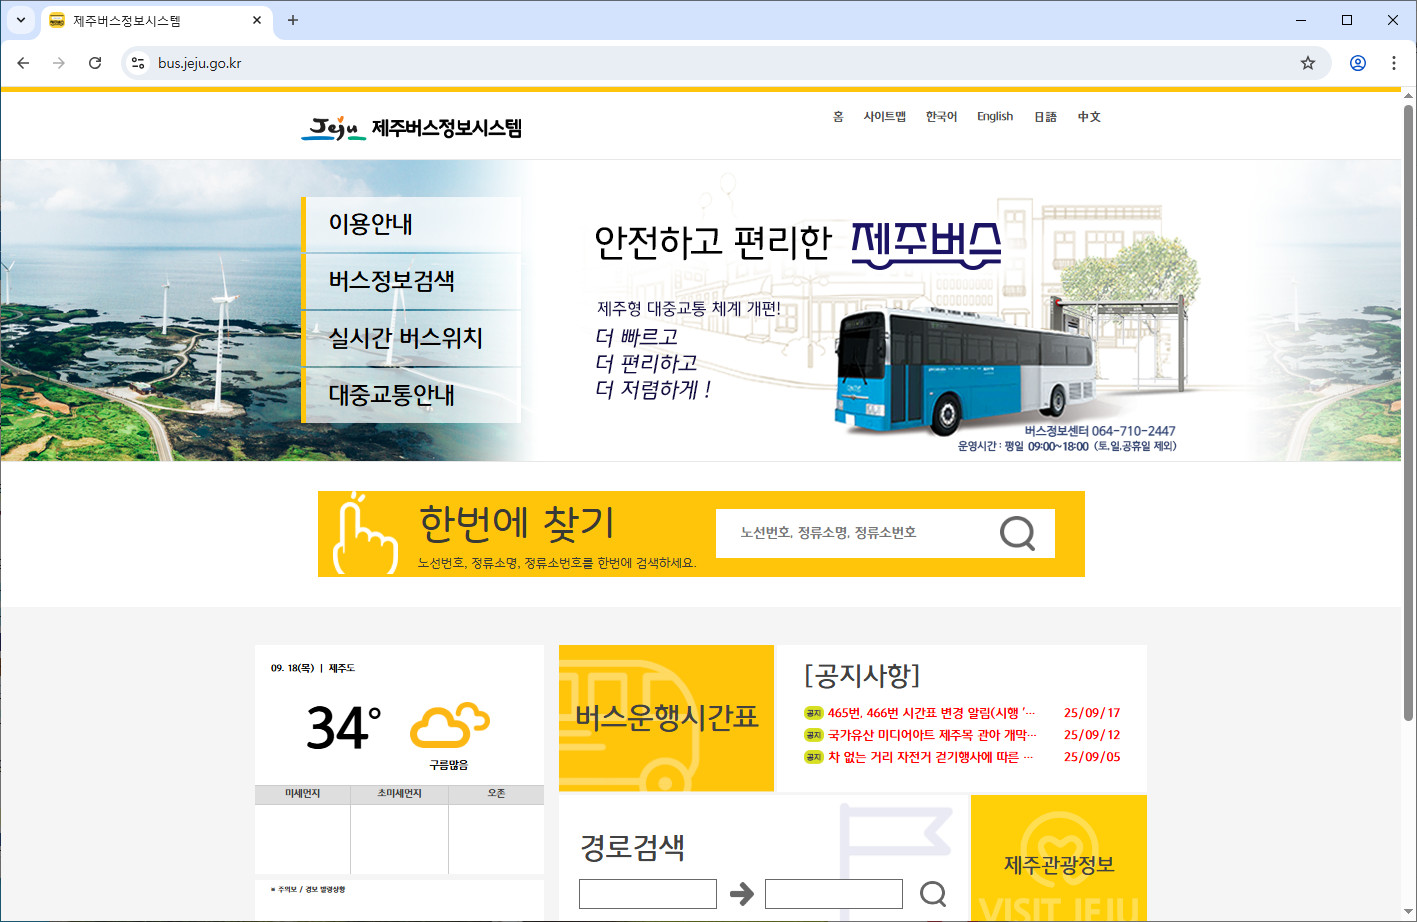Click the 홈 link
This screenshot has height=922, width=1417.
[x=838, y=117]
